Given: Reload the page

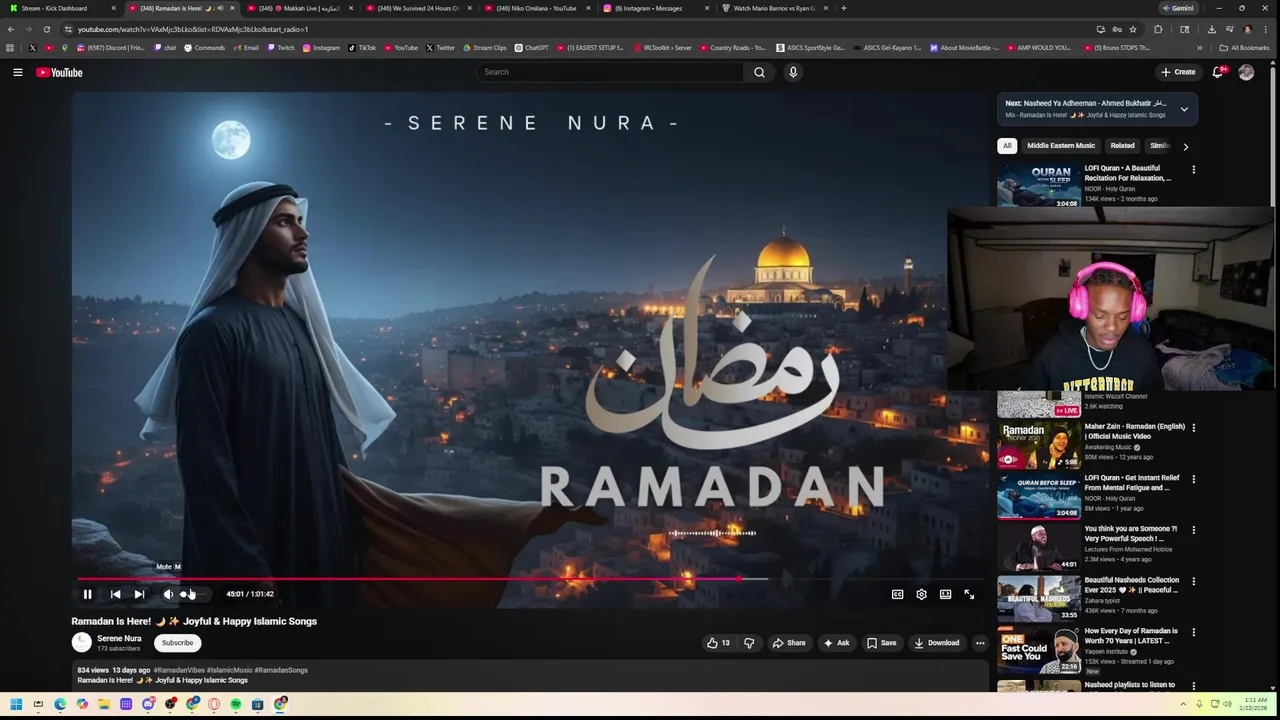Looking at the screenshot, I should coord(46,29).
